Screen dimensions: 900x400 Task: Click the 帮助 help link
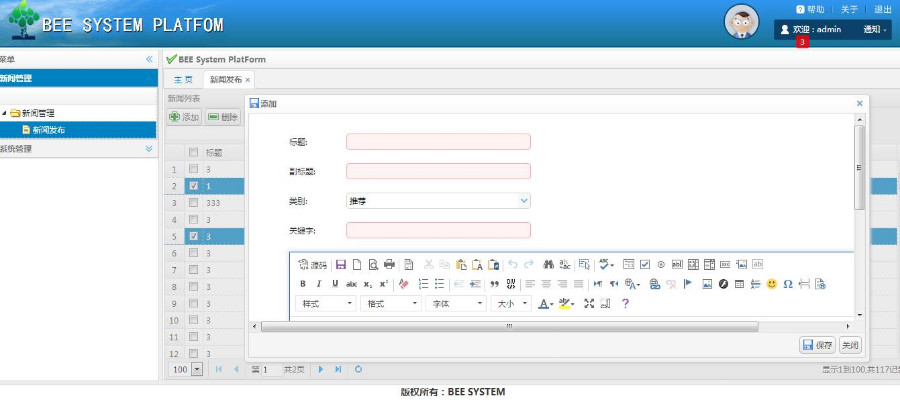[x=810, y=10]
